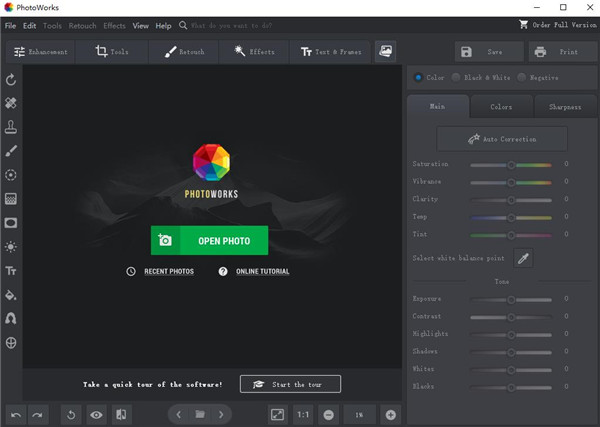Click the white balance eyedropper

click(523, 258)
